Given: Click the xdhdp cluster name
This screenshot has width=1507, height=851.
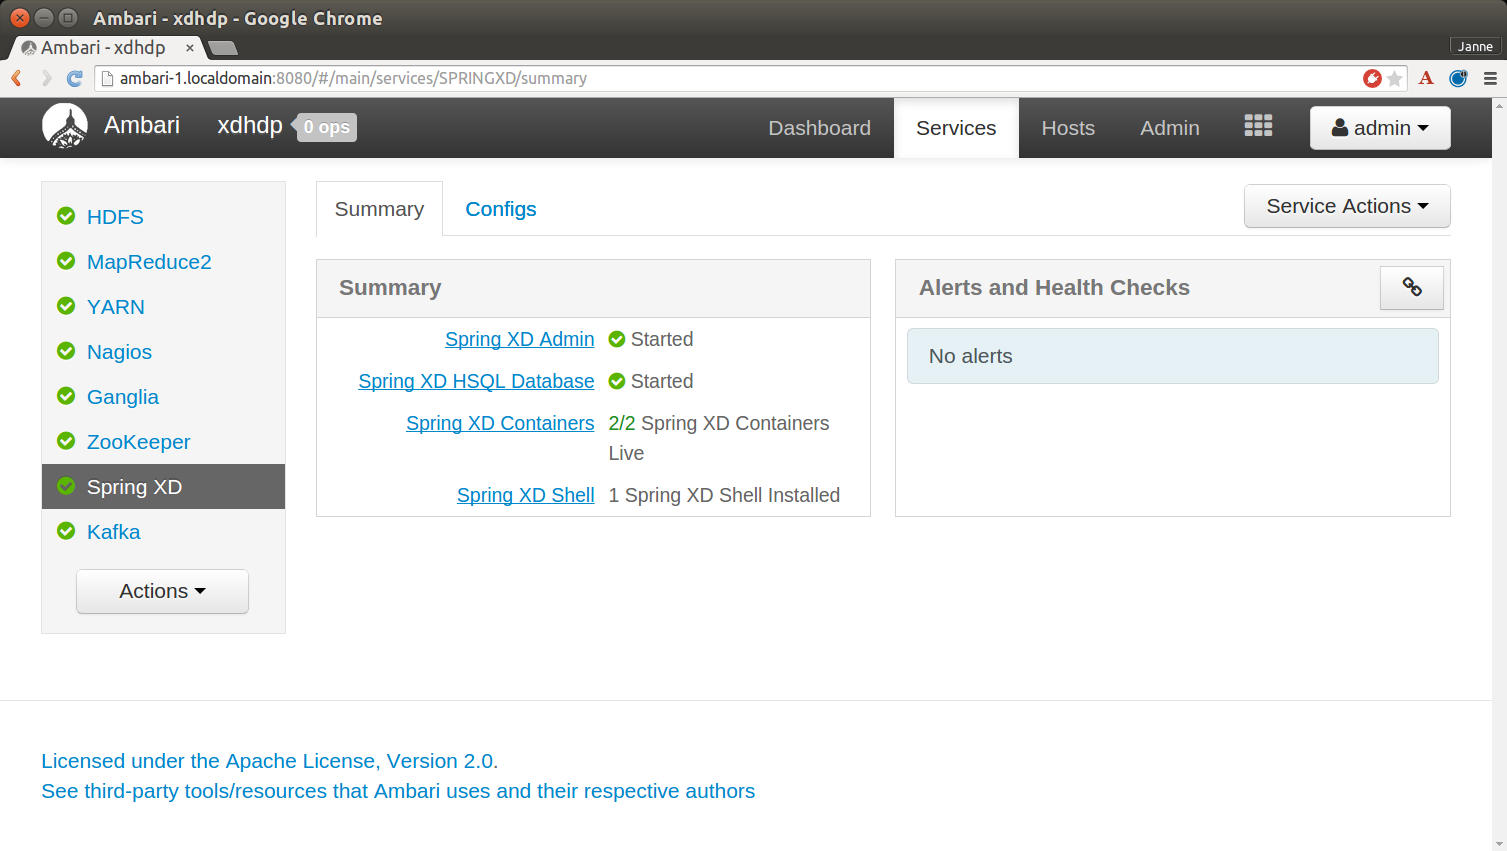Looking at the screenshot, I should [250, 125].
